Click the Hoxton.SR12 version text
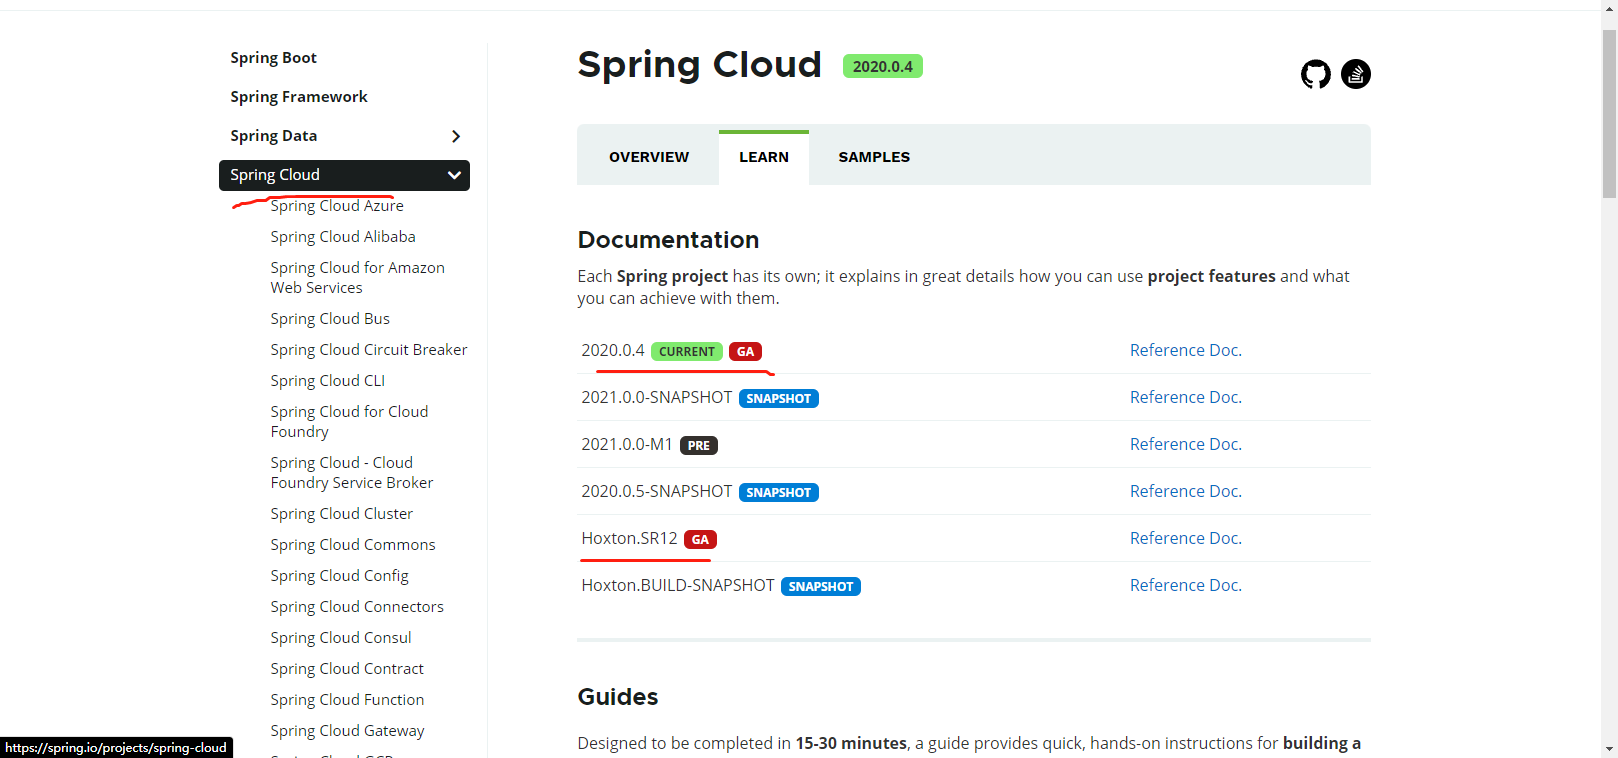This screenshot has height=758, width=1618. (629, 538)
